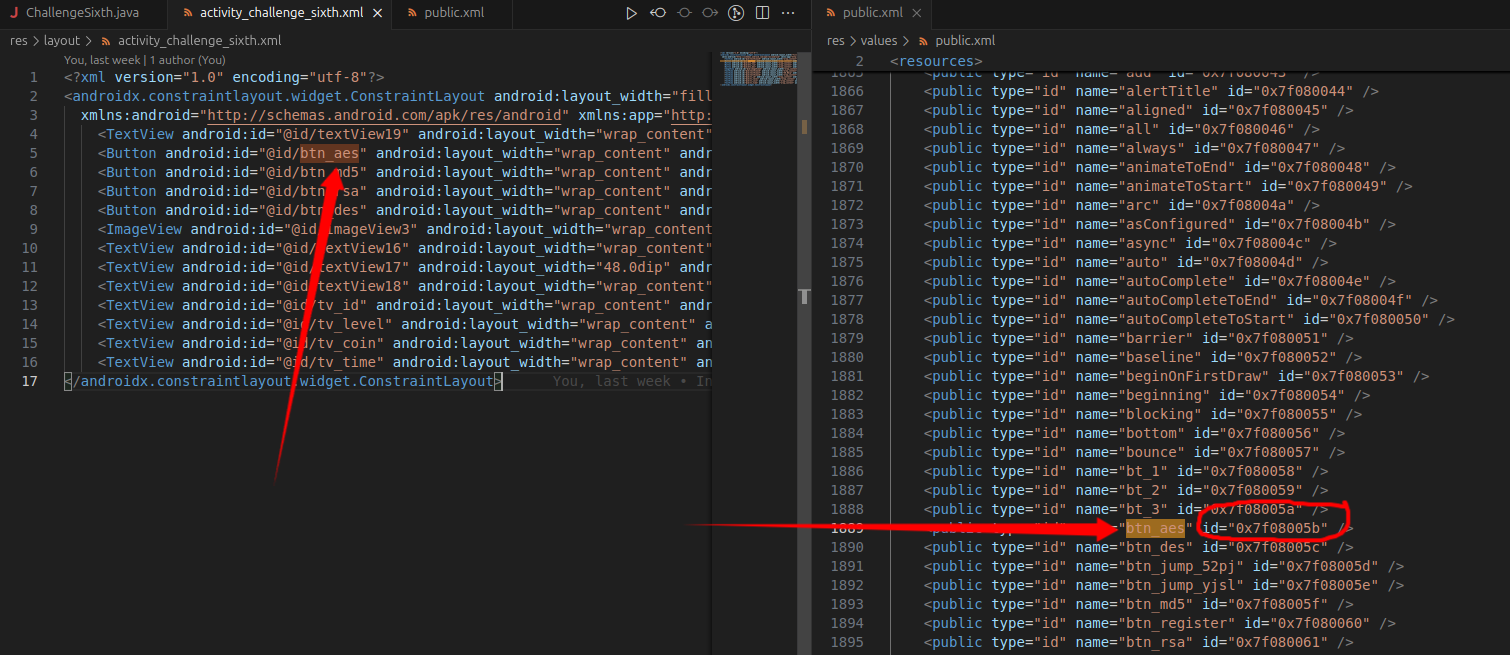This screenshot has height=655, width=1510.
Task: Select highlighted btn_aes in layout file
Action: [329, 153]
